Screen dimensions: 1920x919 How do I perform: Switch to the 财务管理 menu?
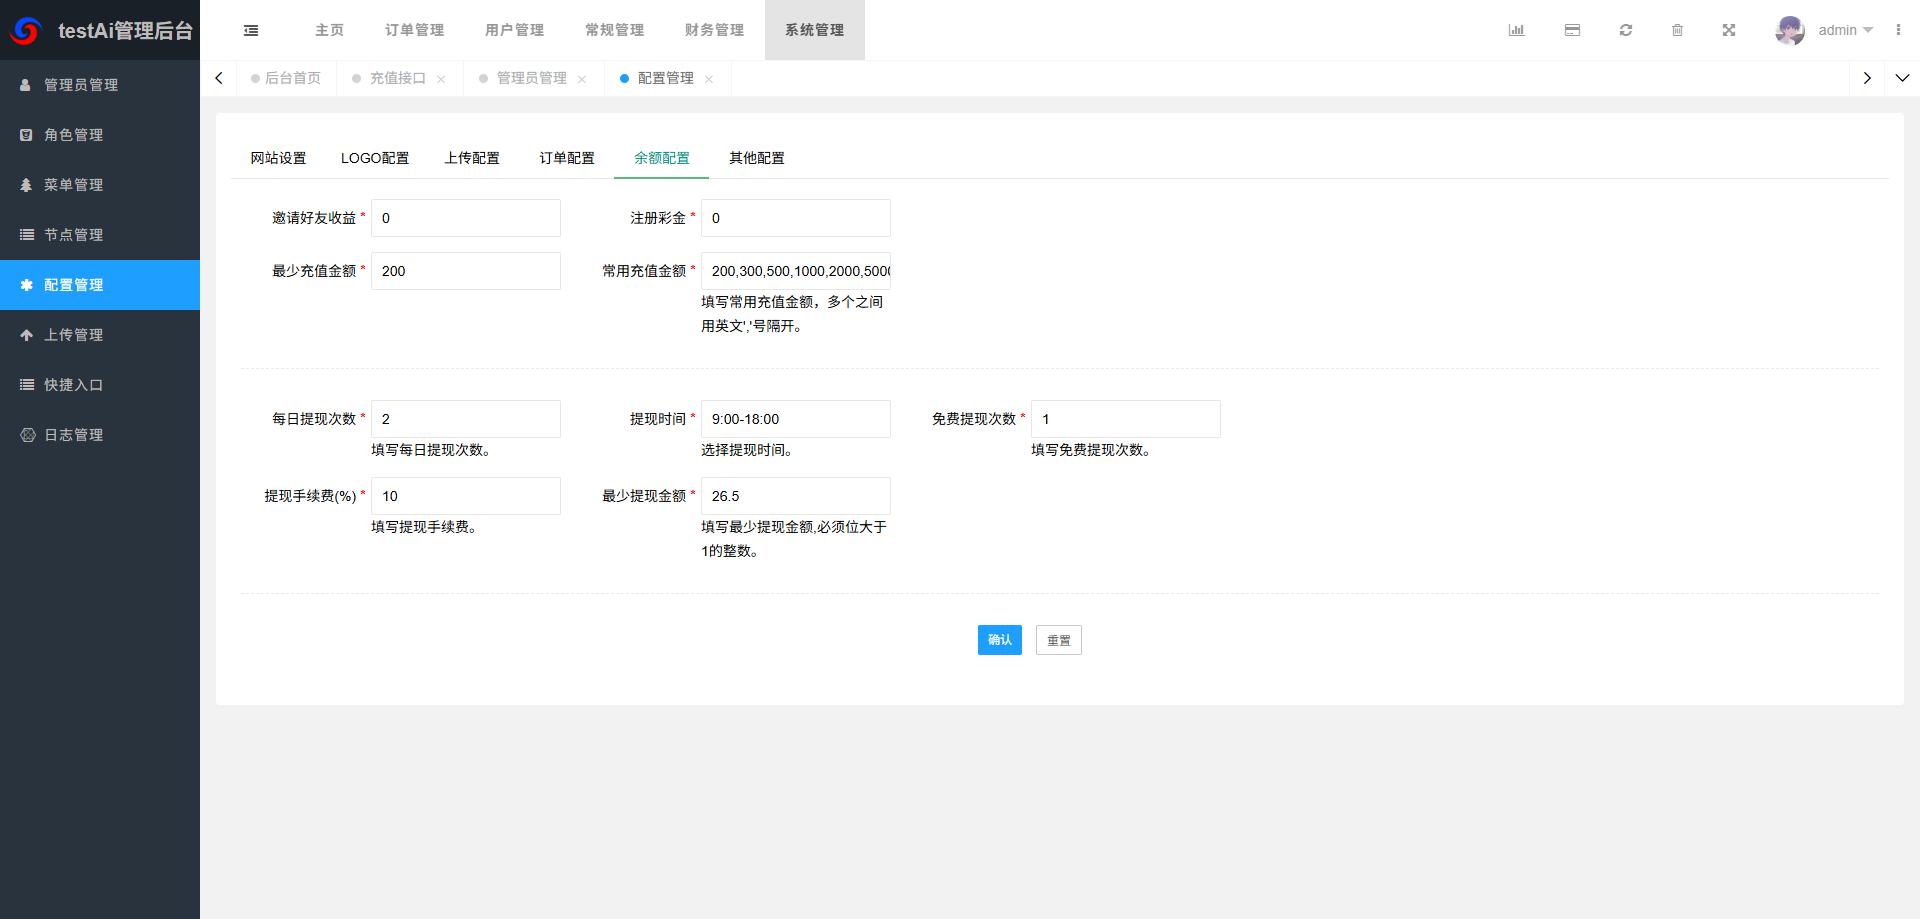pos(714,30)
